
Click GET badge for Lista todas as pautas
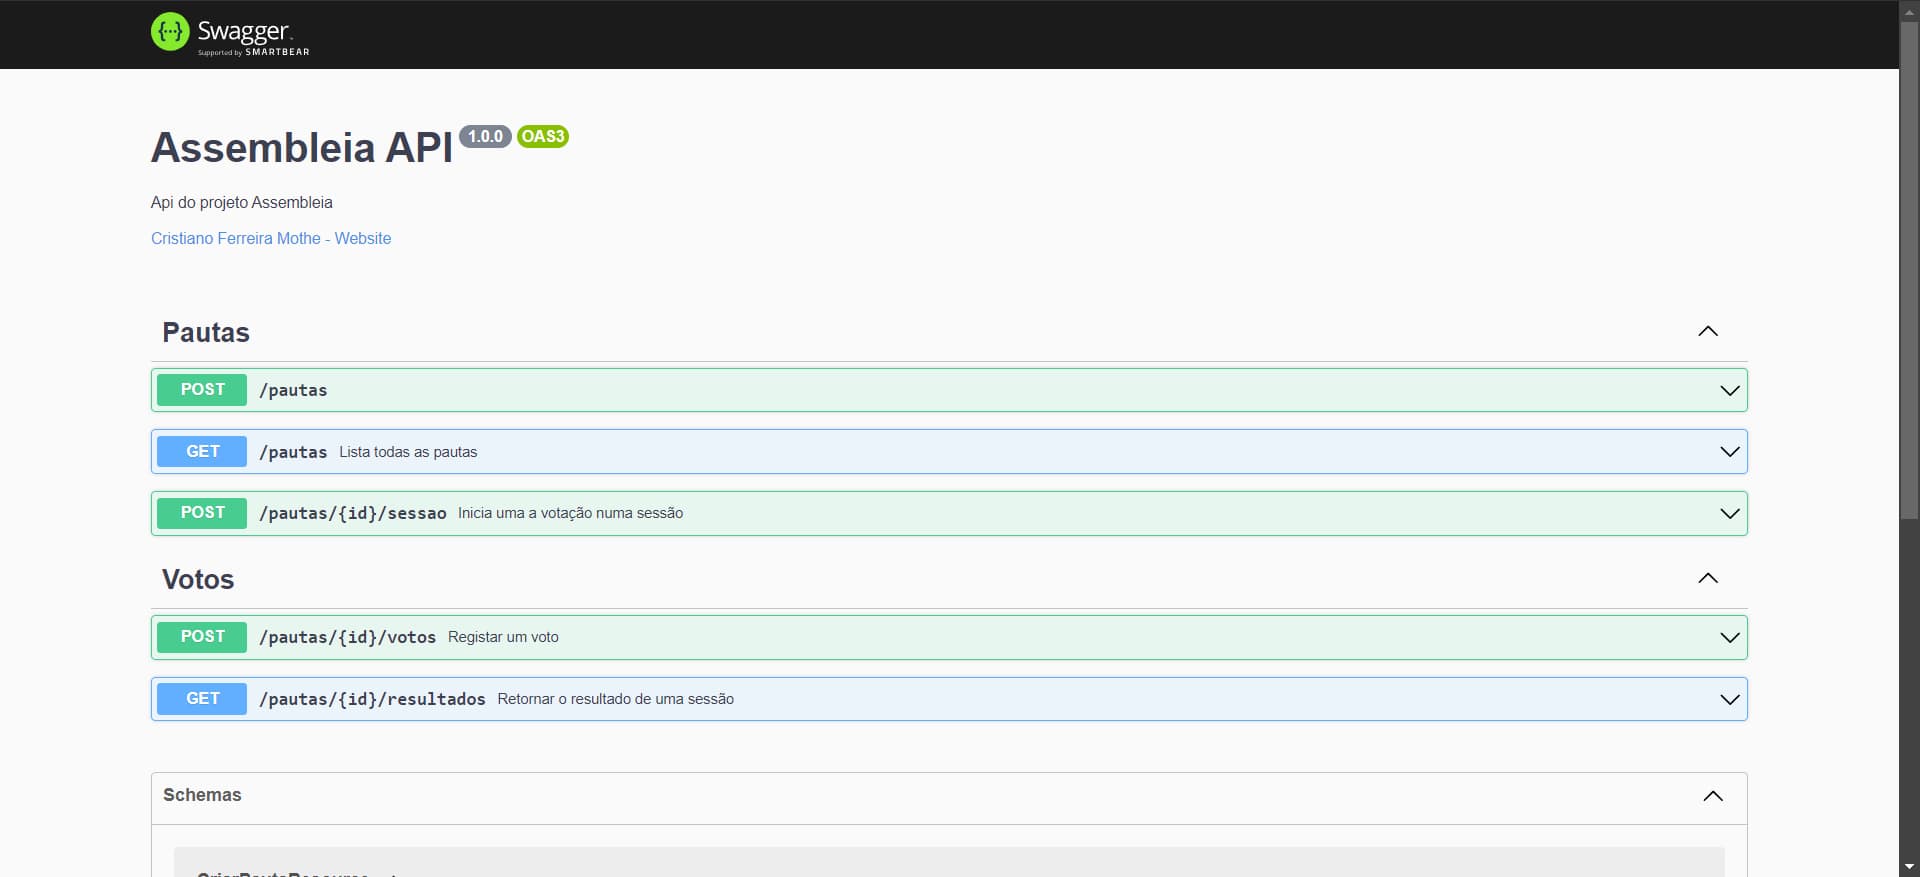coord(202,452)
